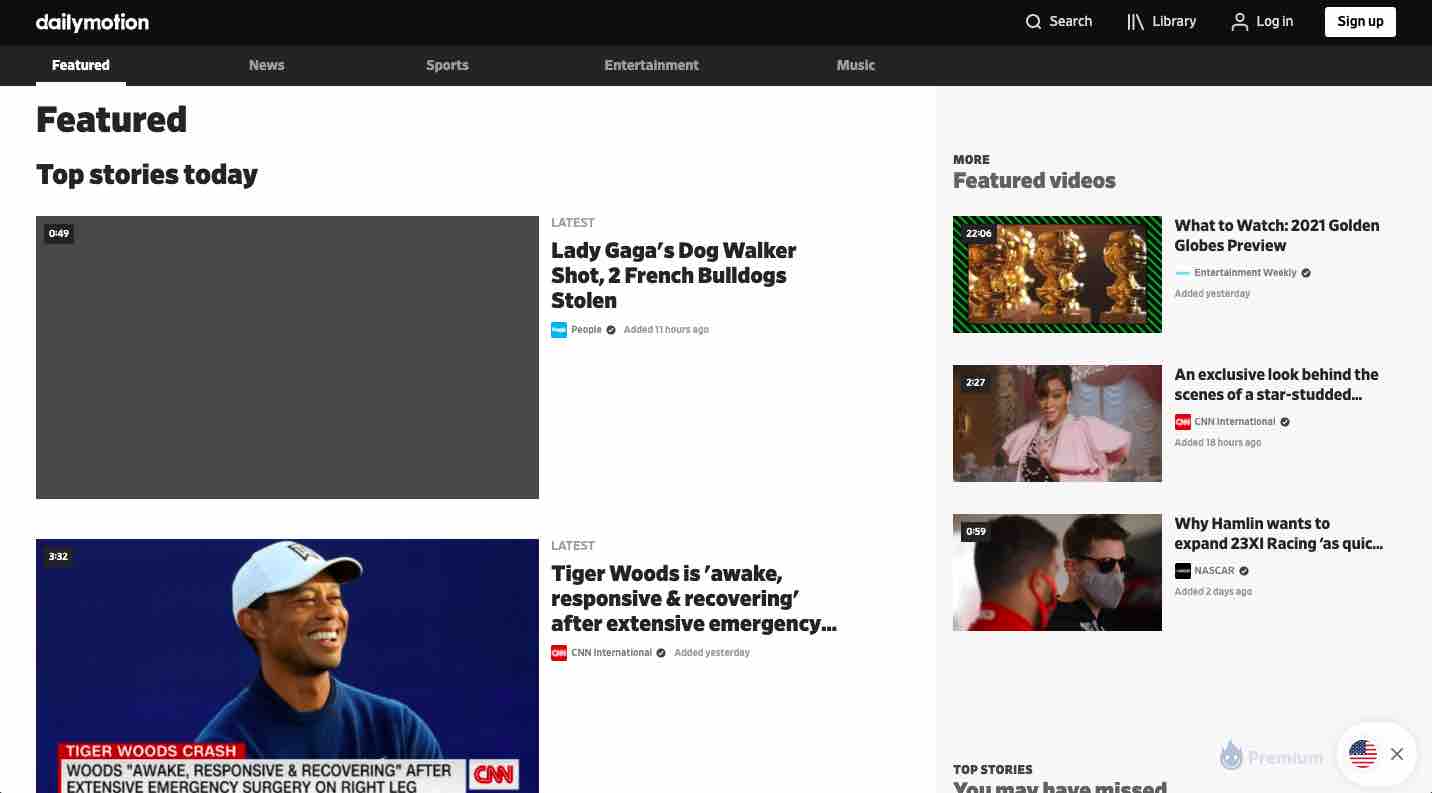This screenshot has height=793, width=1432.
Task: Click CNN icon under exclusive look video
Action: click(1183, 422)
